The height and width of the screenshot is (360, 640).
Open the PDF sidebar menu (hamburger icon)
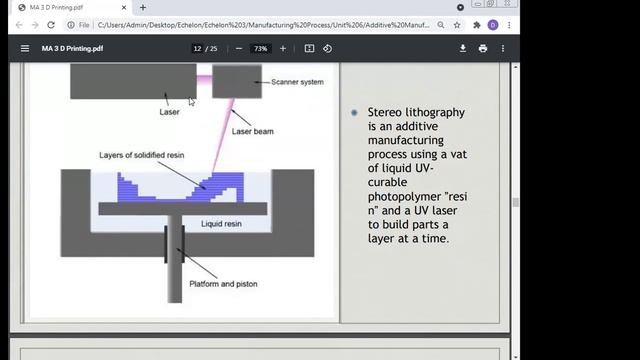(x=25, y=49)
